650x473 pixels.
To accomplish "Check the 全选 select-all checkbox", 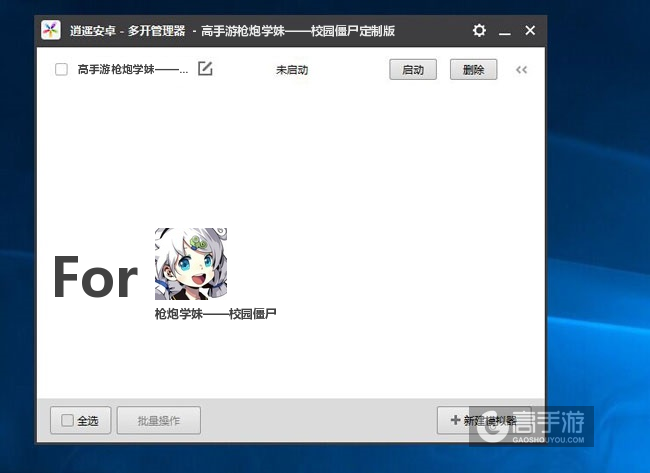I will point(67,421).
